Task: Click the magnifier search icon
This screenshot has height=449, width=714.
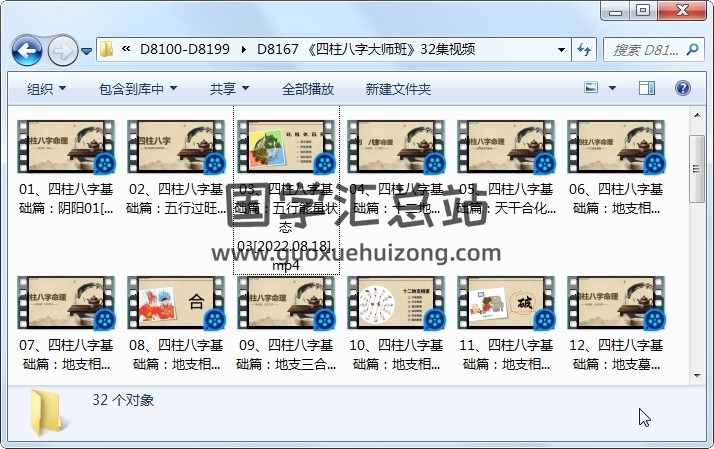Action: (692, 49)
